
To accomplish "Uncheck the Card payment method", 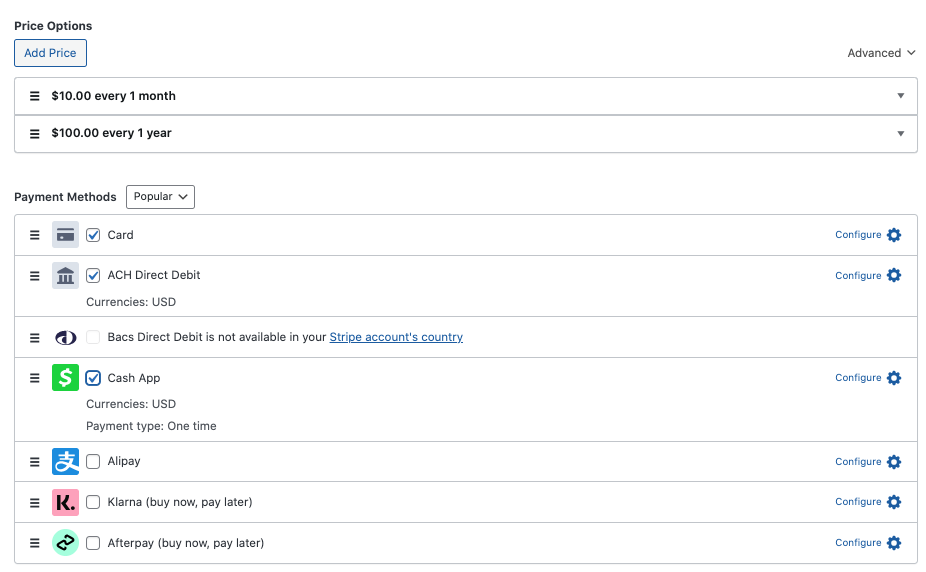I will [x=93, y=235].
